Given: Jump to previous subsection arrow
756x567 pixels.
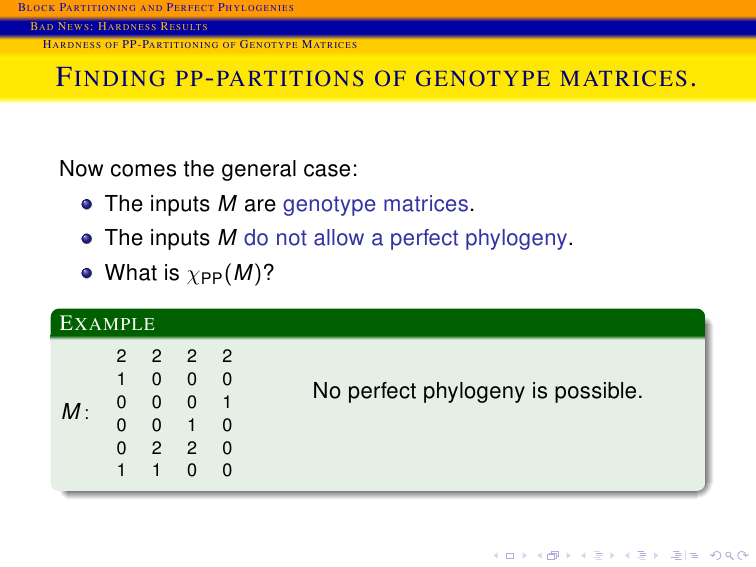Looking at the screenshot, I should (x=583, y=556).
